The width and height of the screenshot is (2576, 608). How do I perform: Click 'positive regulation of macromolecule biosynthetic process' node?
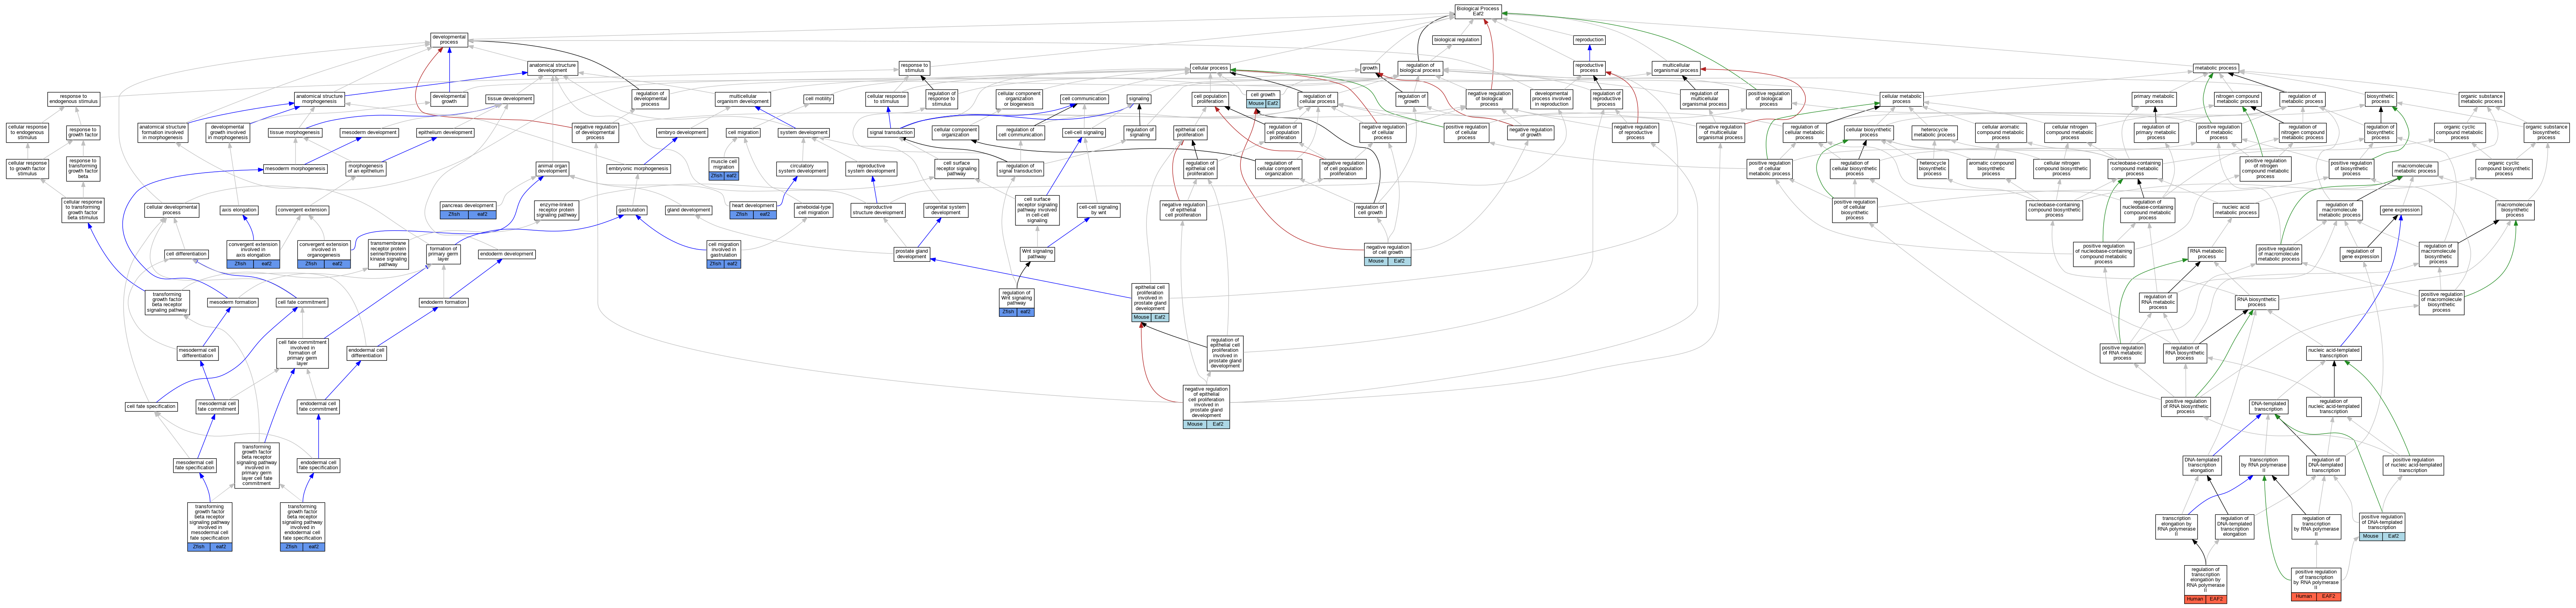tap(2441, 302)
